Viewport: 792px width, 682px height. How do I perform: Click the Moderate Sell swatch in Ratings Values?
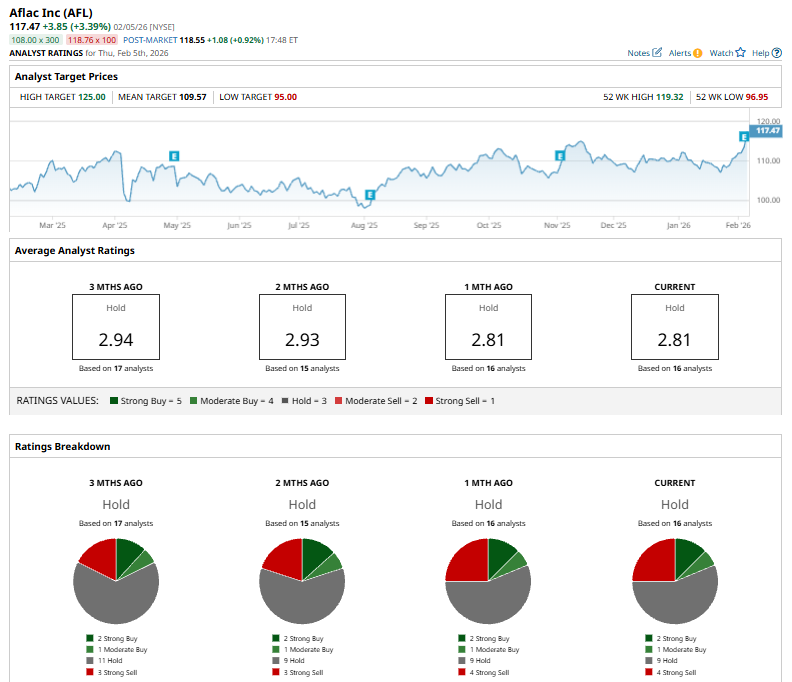pos(338,401)
